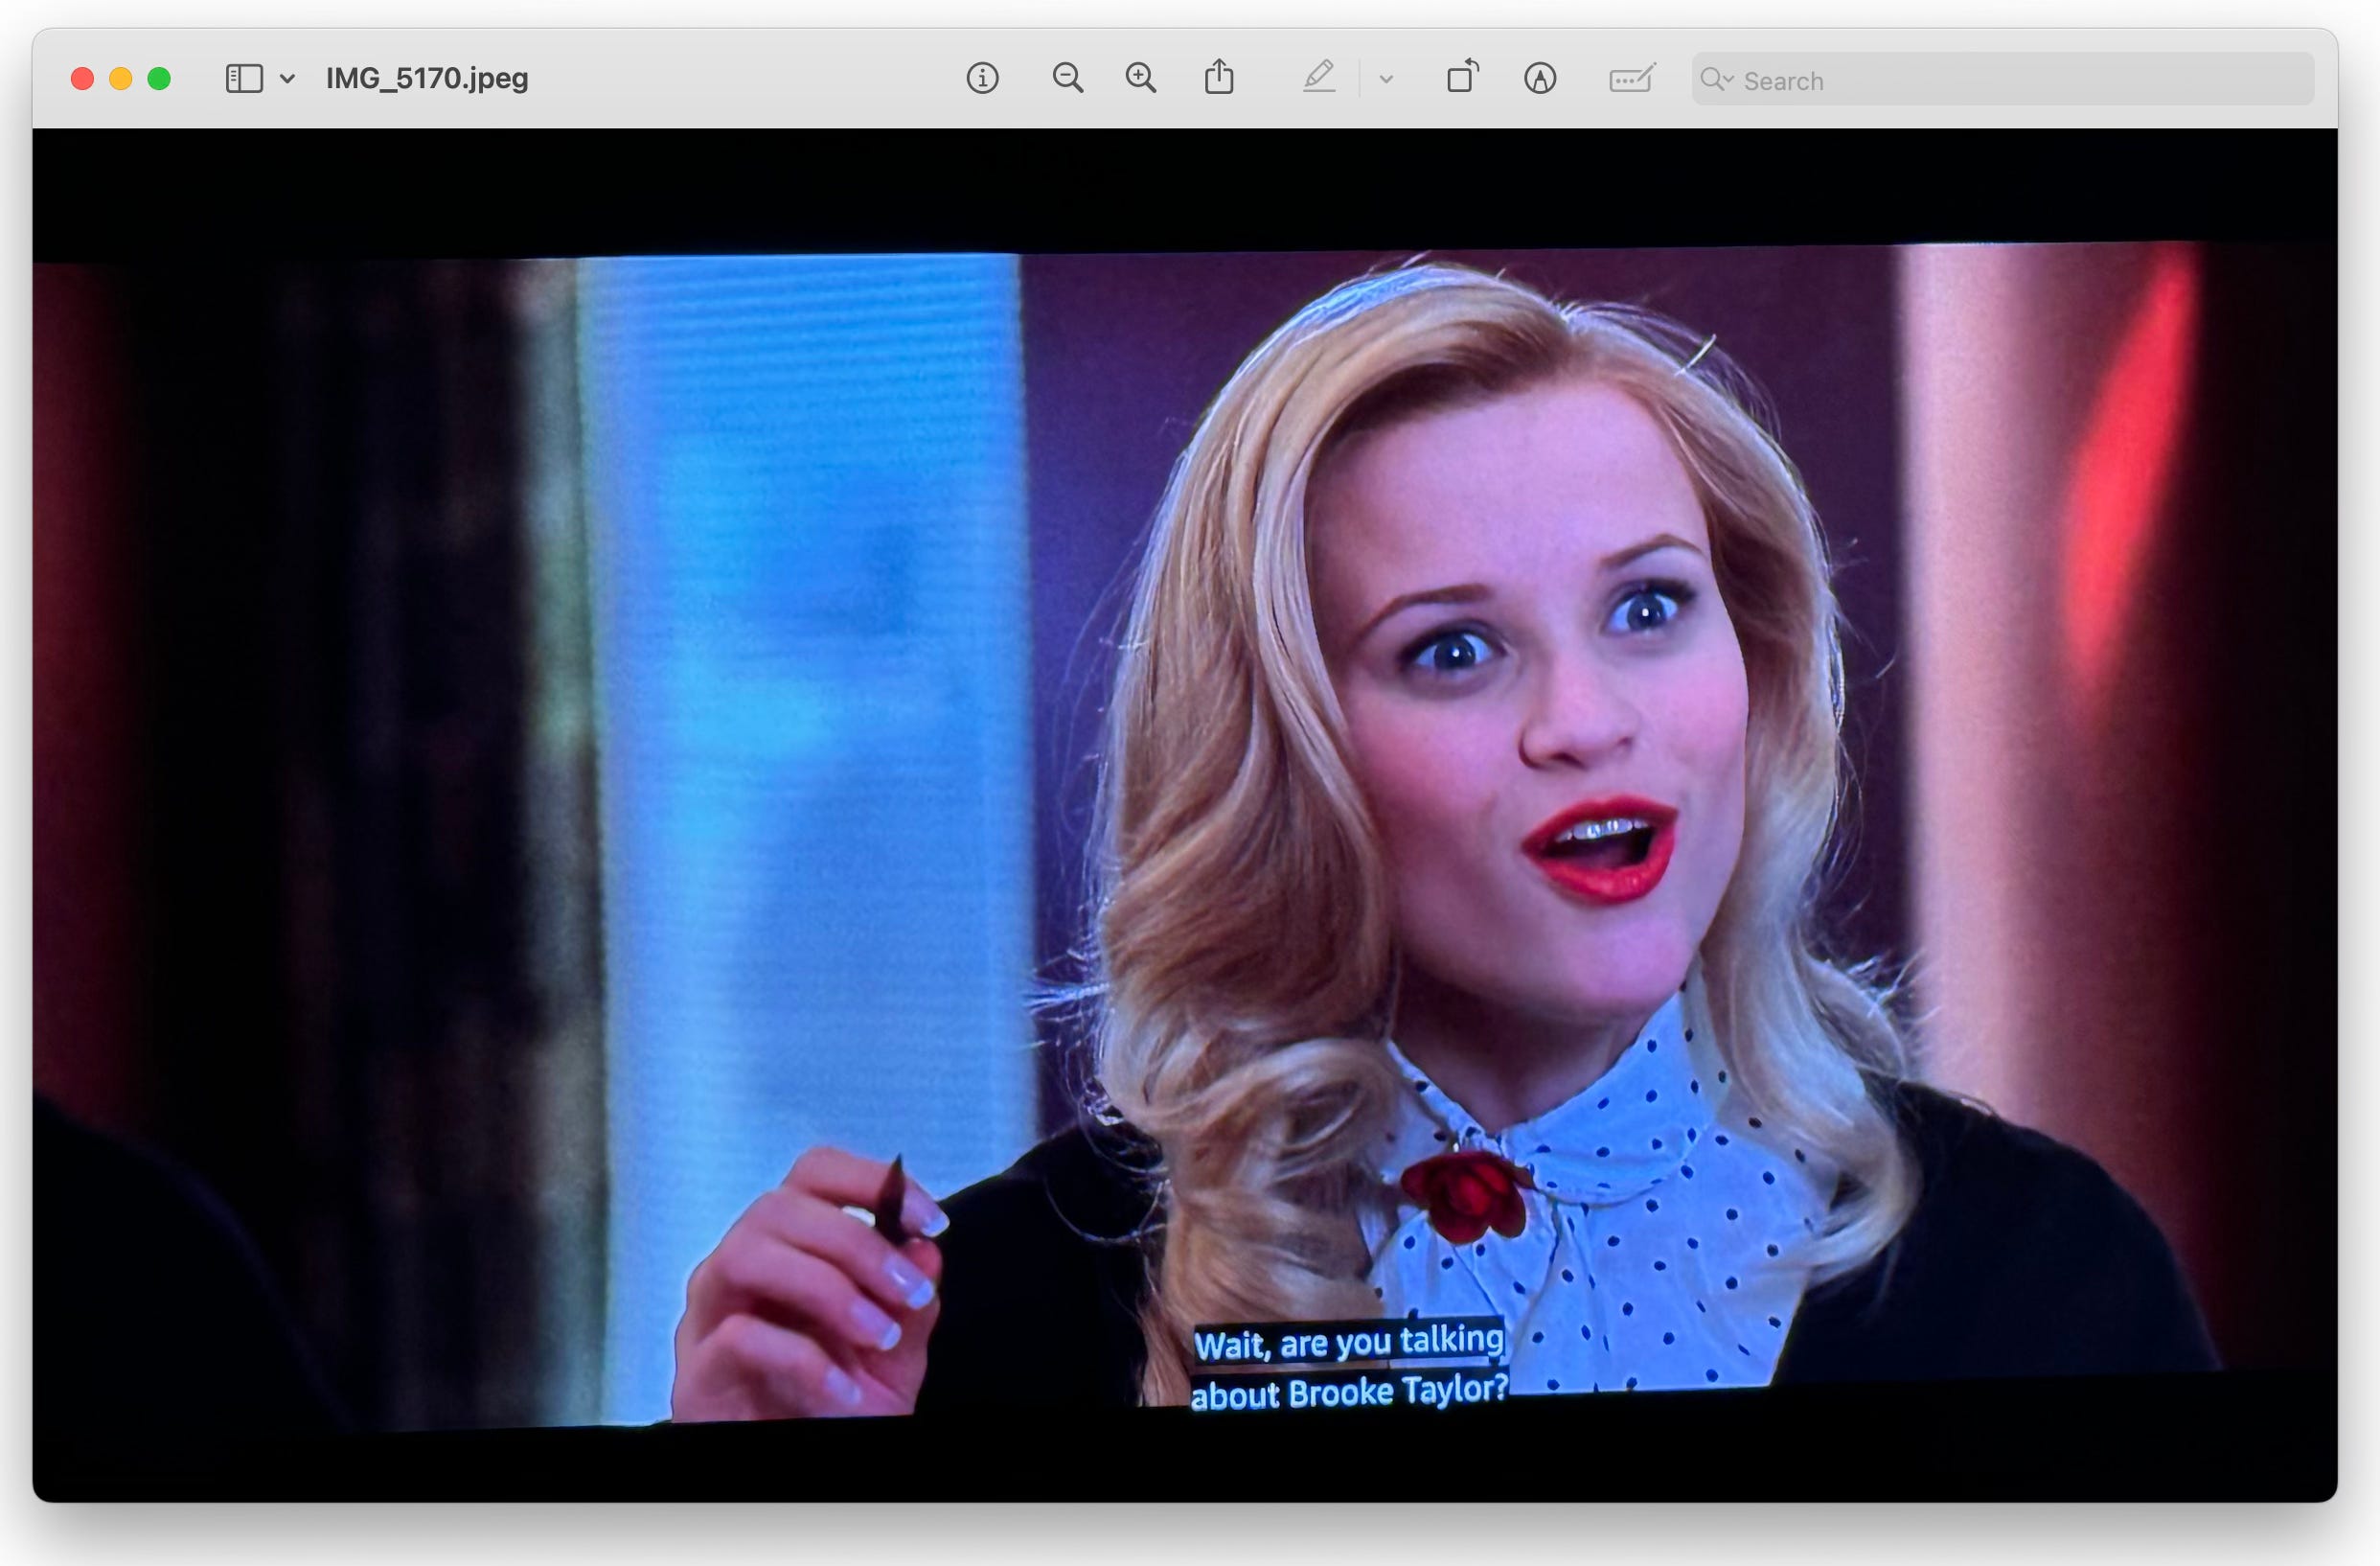This screenshot has width=2380, height=1566.
Task: Click the IMG_5170.jpeg window title
Action: coord(427,78)
